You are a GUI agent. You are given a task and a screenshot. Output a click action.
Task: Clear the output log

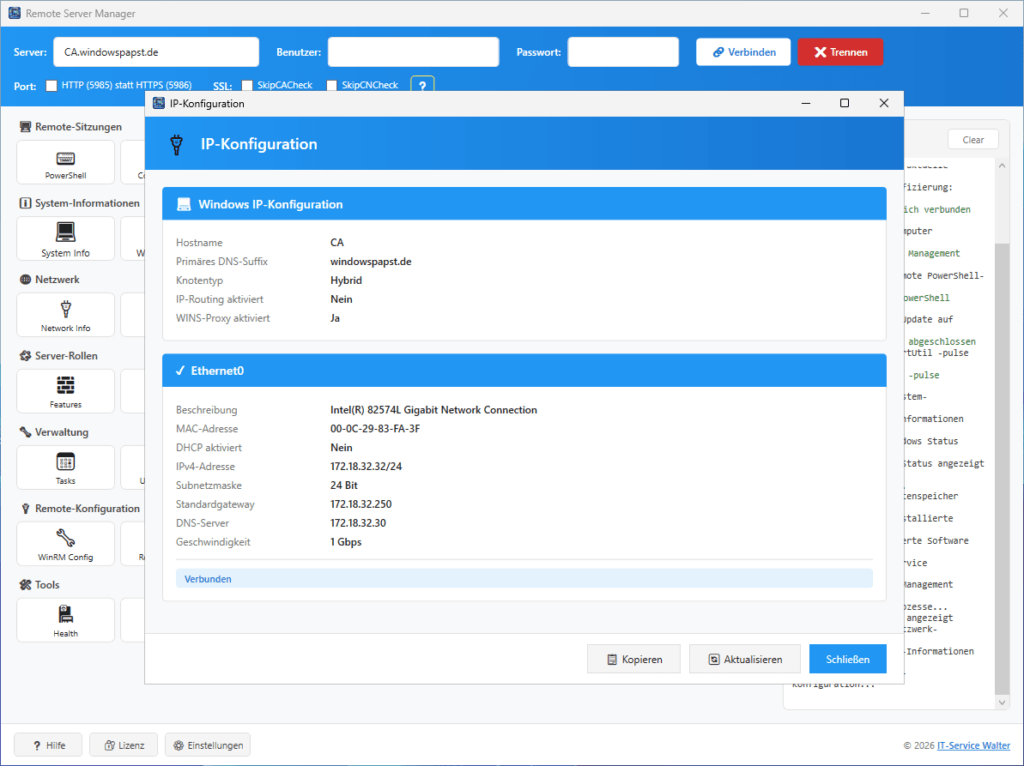coord(972,139)
